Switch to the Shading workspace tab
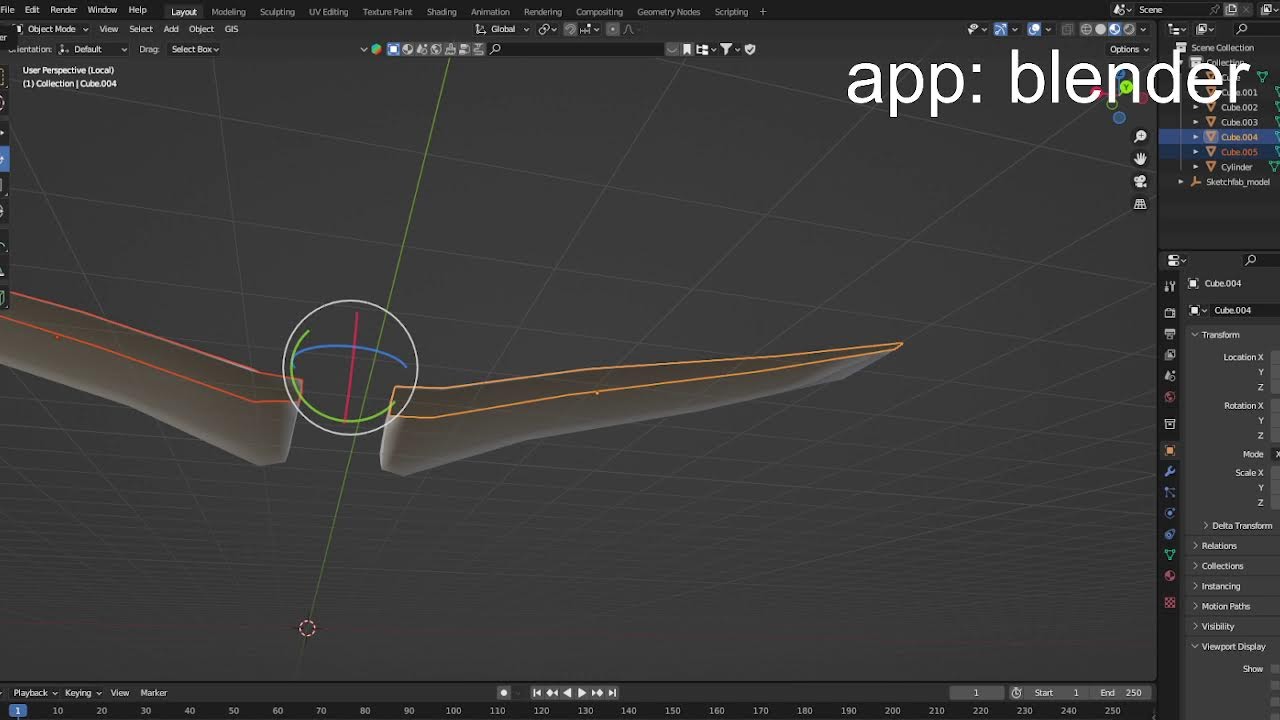1280x720 pixels. [x=441, y=12]
